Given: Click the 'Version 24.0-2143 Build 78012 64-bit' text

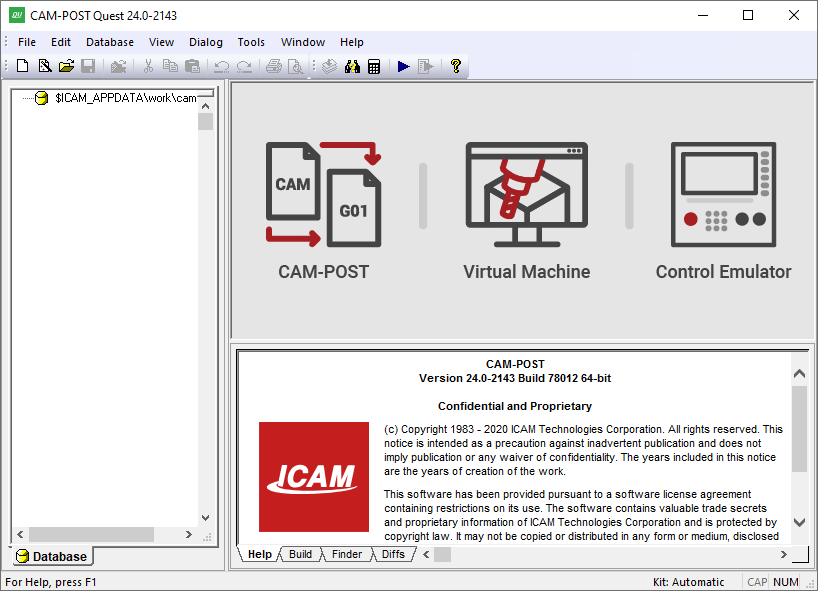Looking at the screenshot, I should [515, 378].
